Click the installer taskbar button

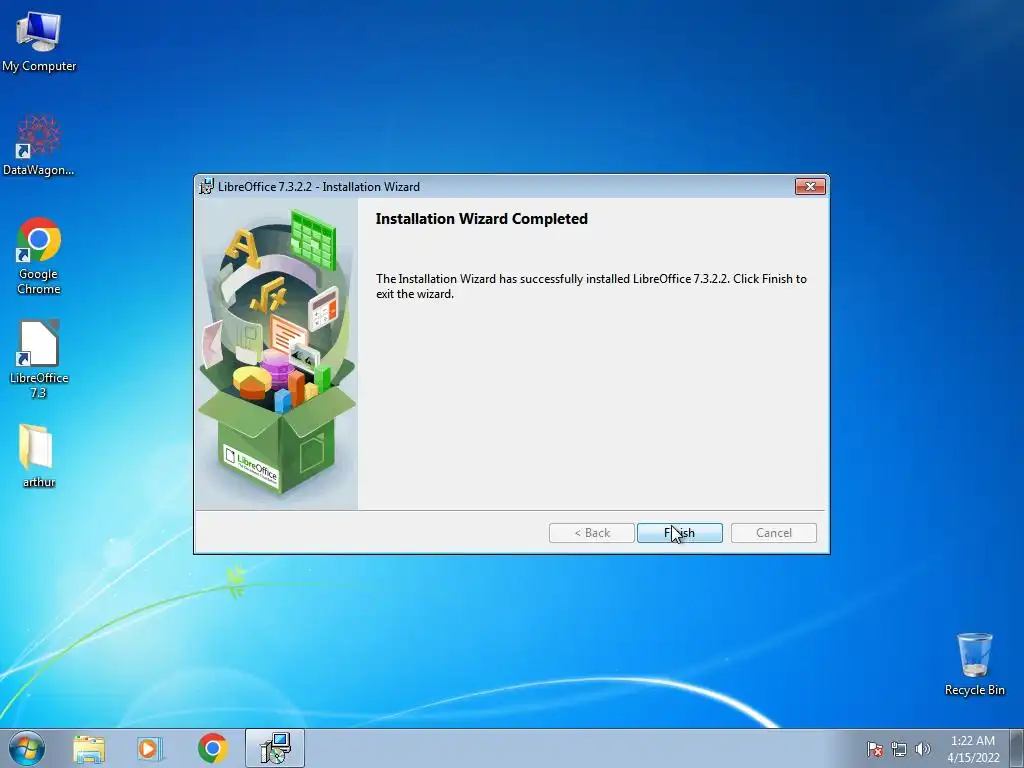(x=275, y=748)
